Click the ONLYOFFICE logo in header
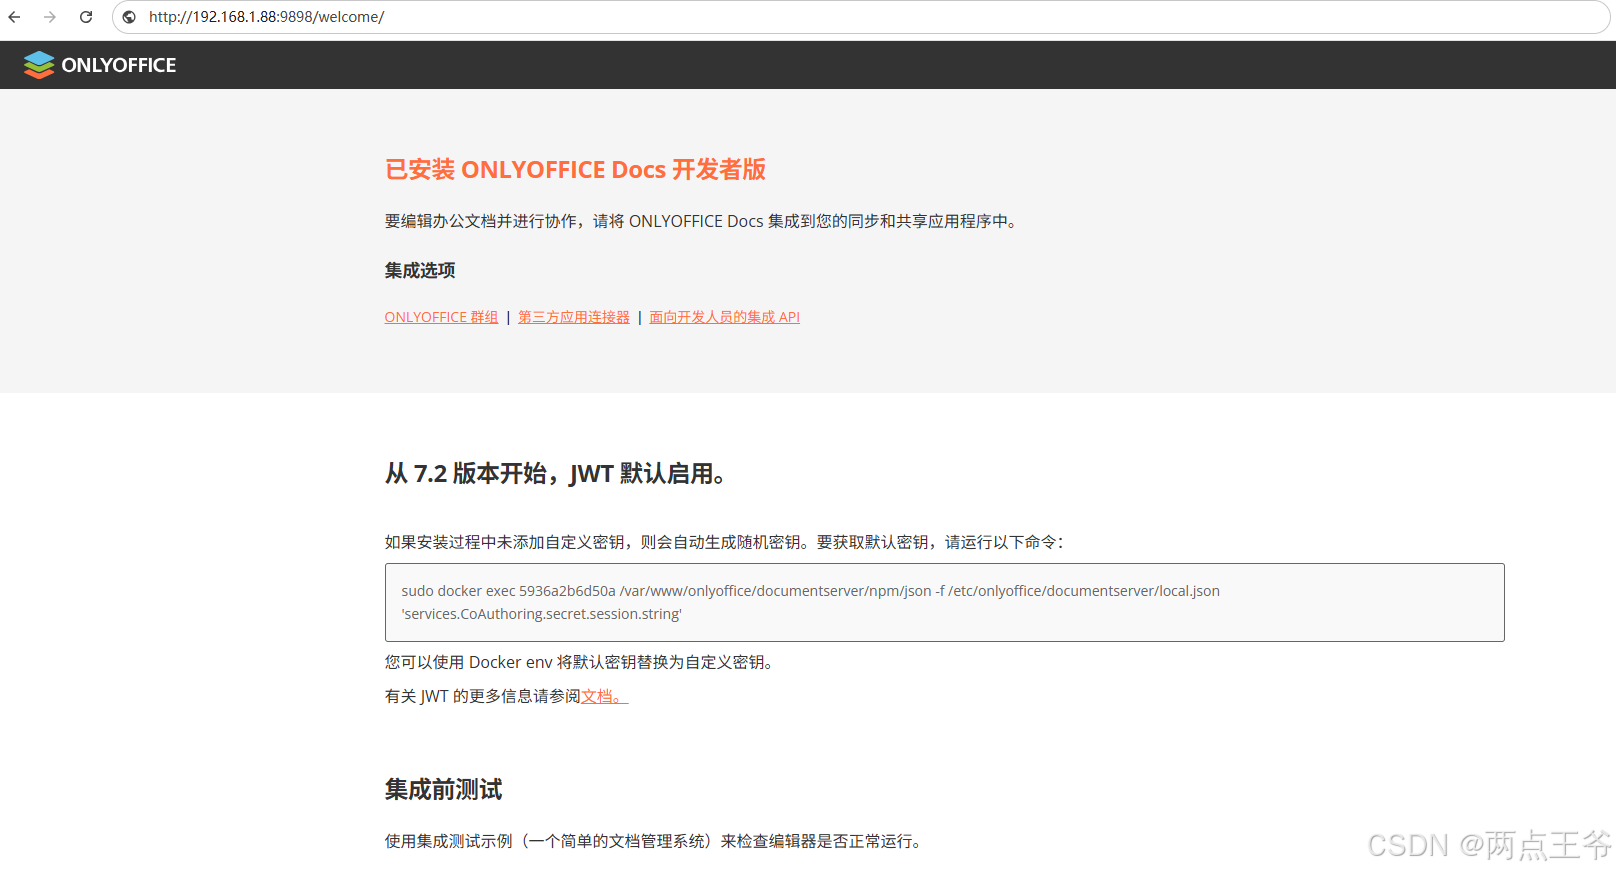1616x873 pixels. pyautogui.click(x=100, y=65)
